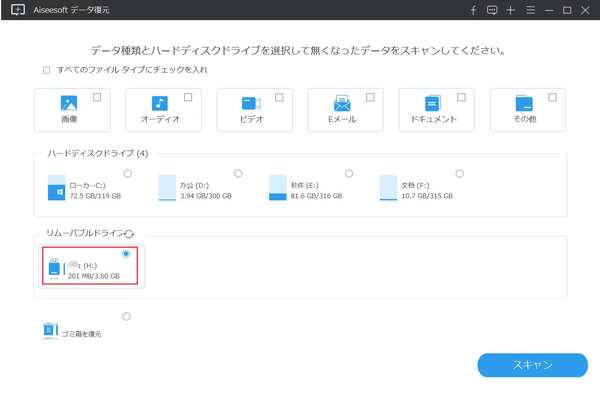Click the その他 folder icon
The image size is (600, 393).
point(524,103)
